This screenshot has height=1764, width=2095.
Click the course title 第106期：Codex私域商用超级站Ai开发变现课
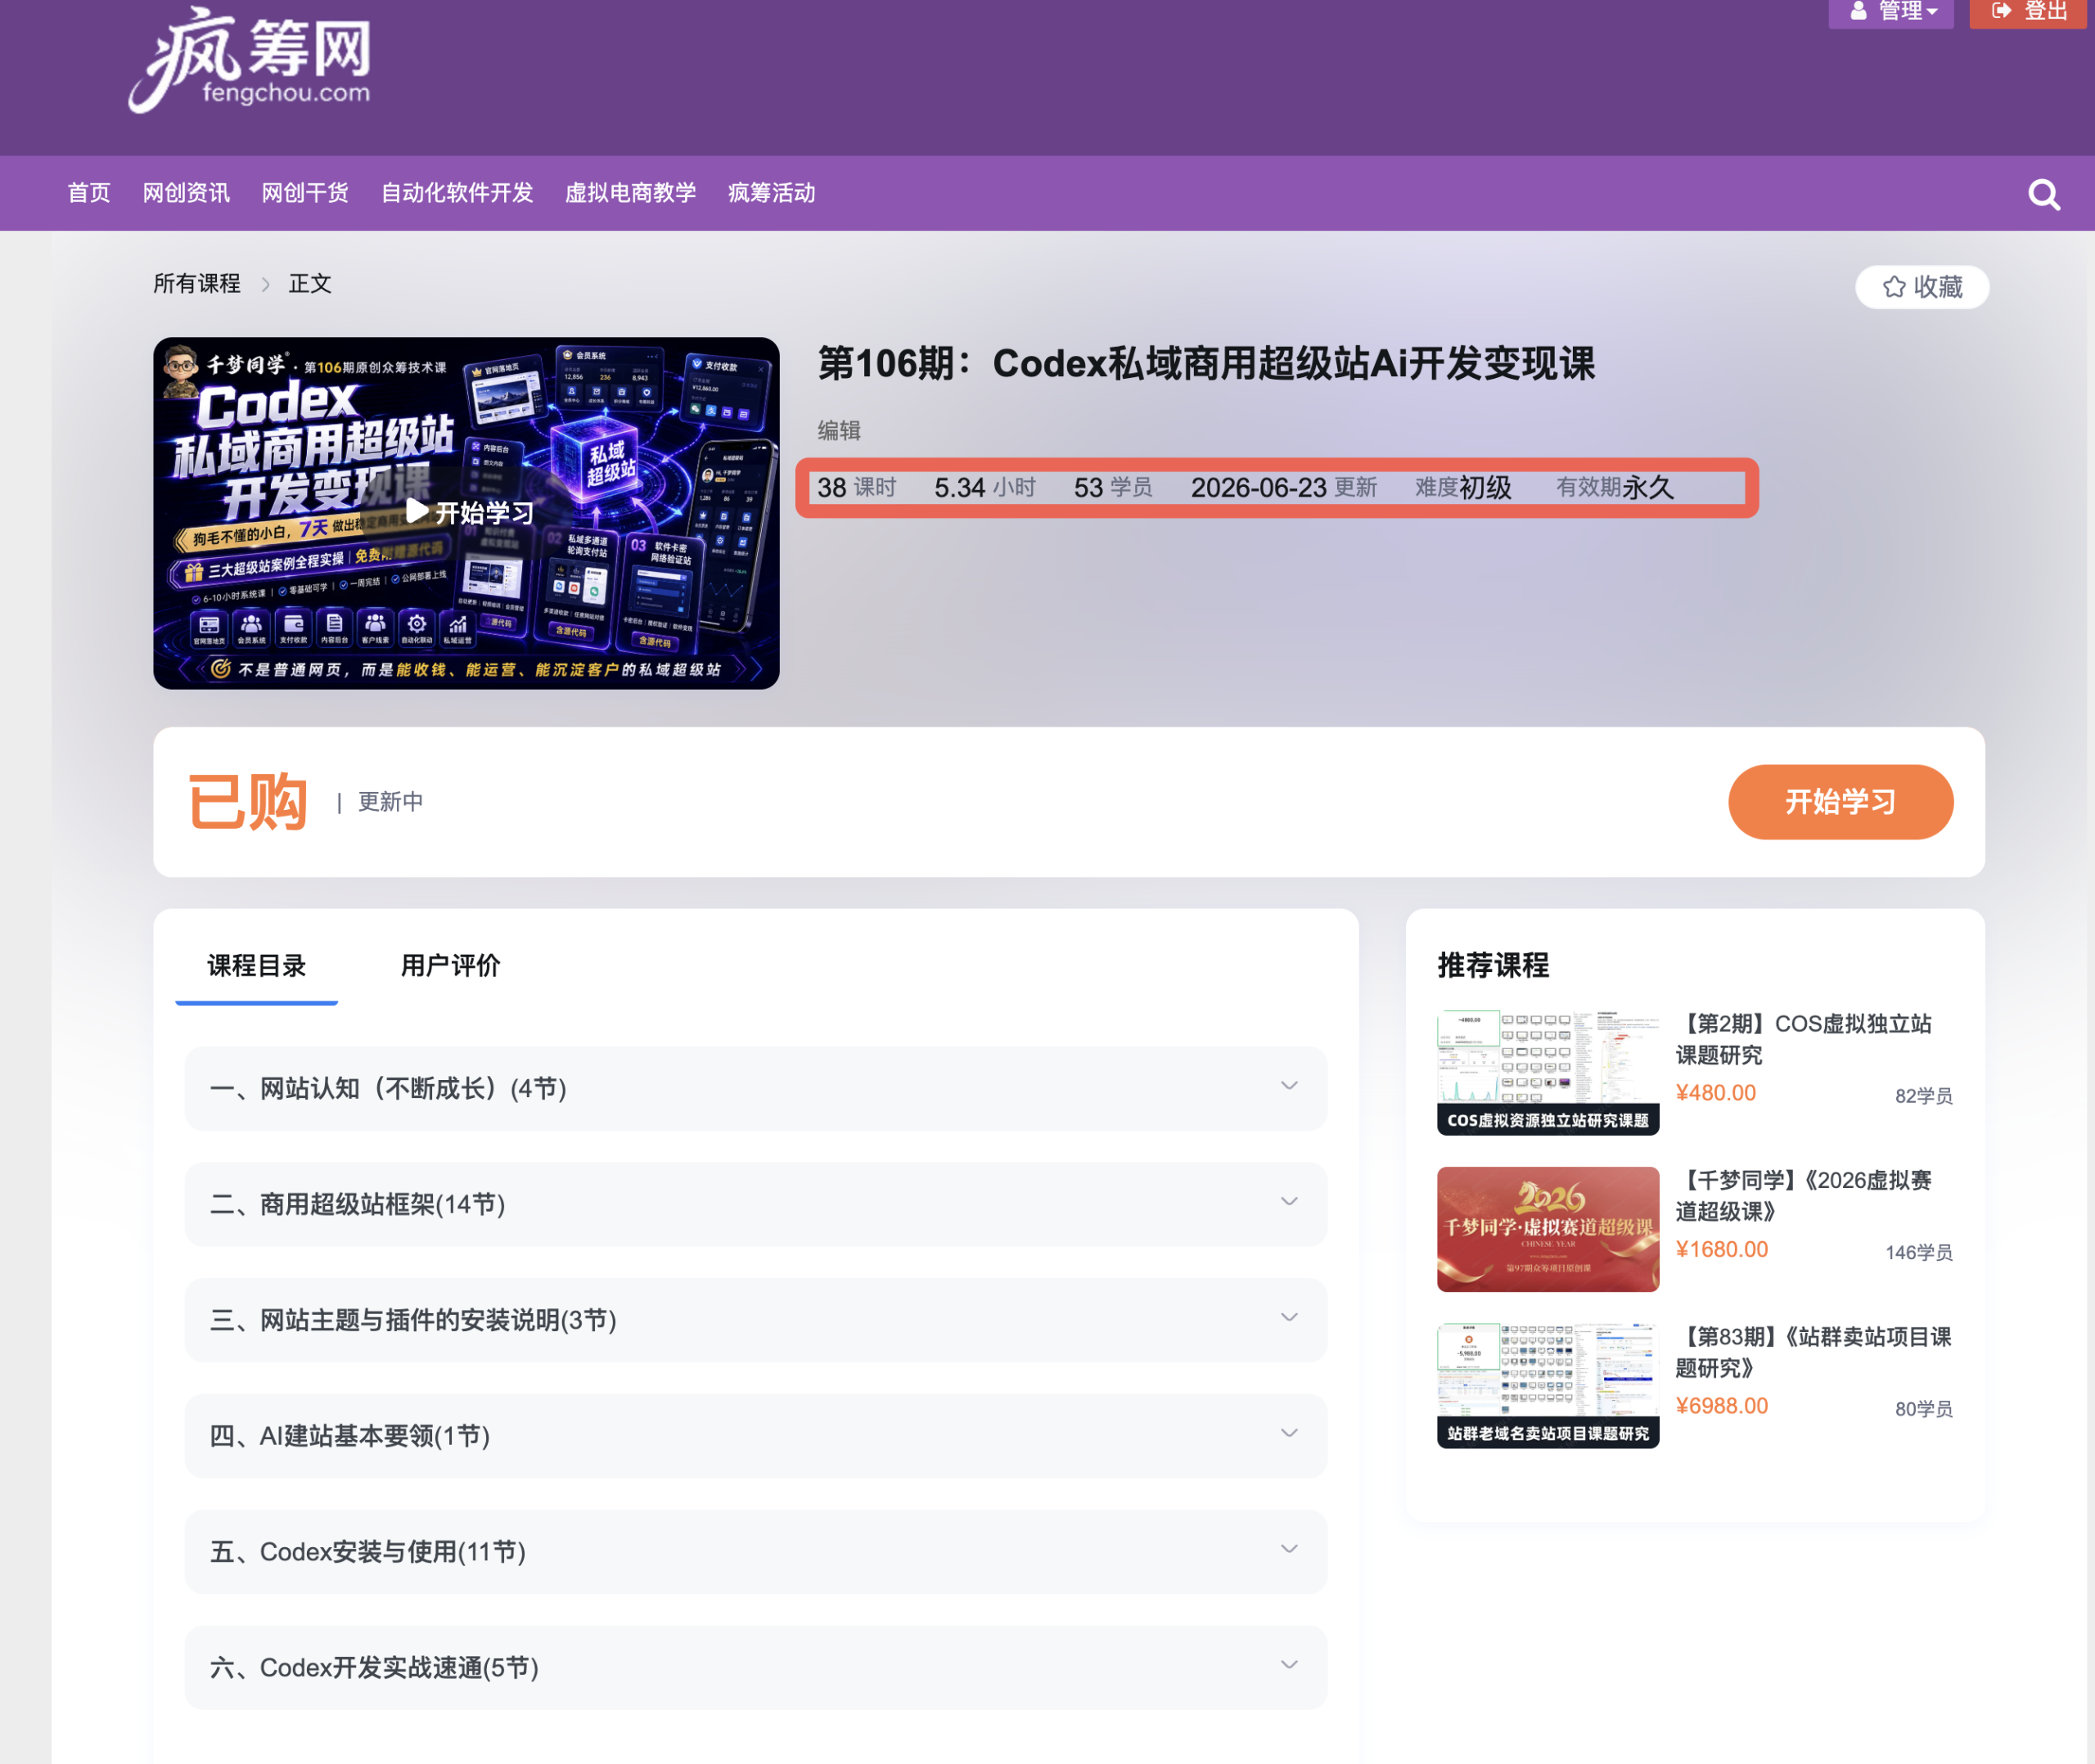(x=1206, y=363)
